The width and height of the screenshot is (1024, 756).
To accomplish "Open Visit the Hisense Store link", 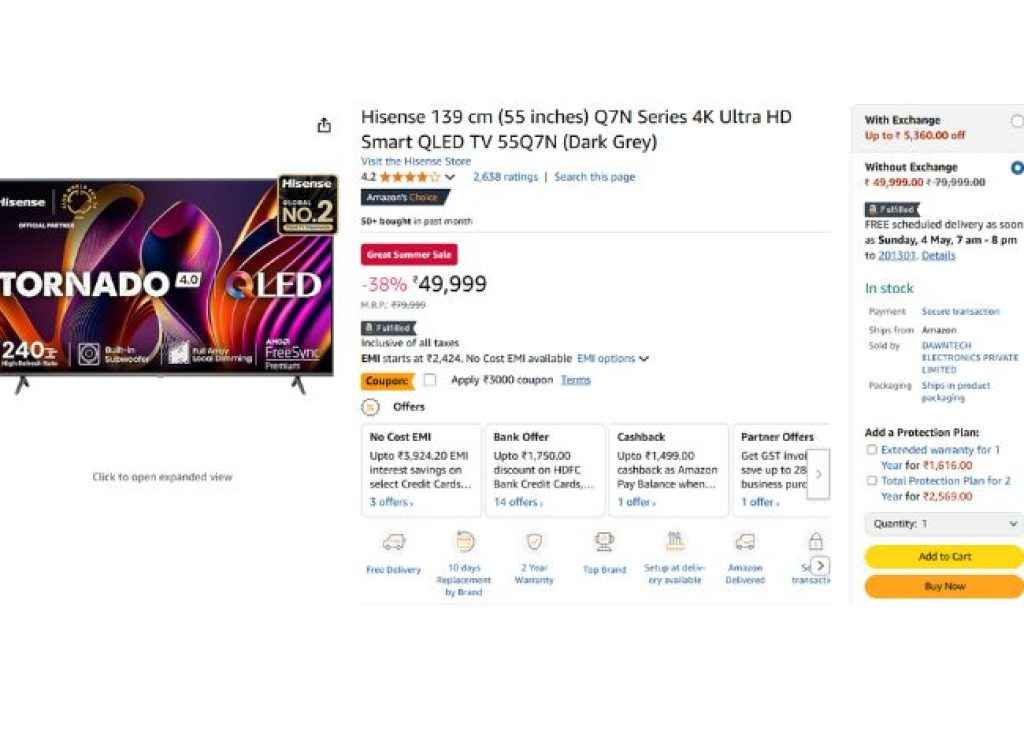I will pos(416,162).
